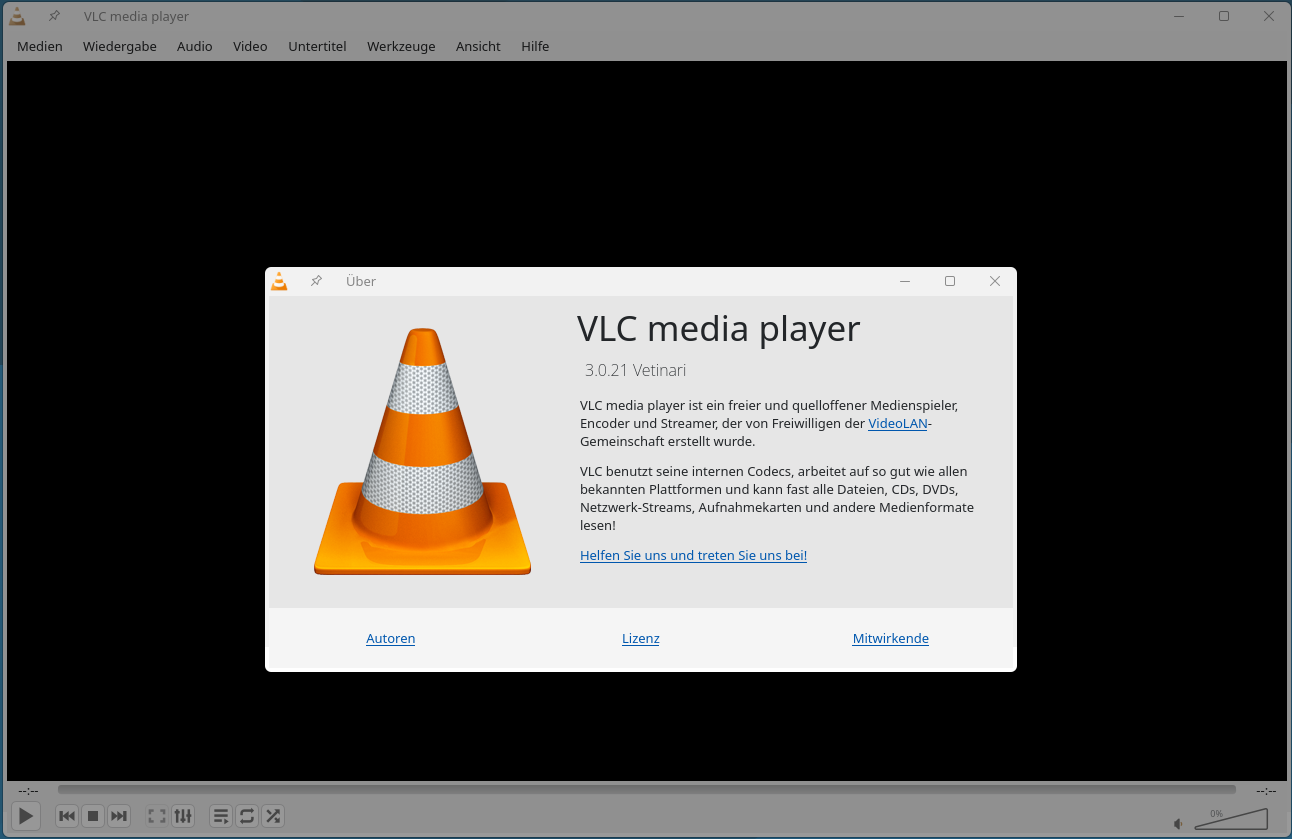Click the pin icon in main VLC title bar

point(54,16)
